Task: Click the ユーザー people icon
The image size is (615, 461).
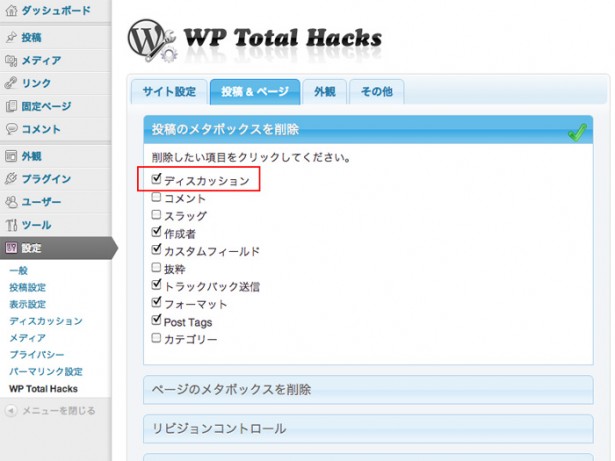Action: (x=11, y=202)
